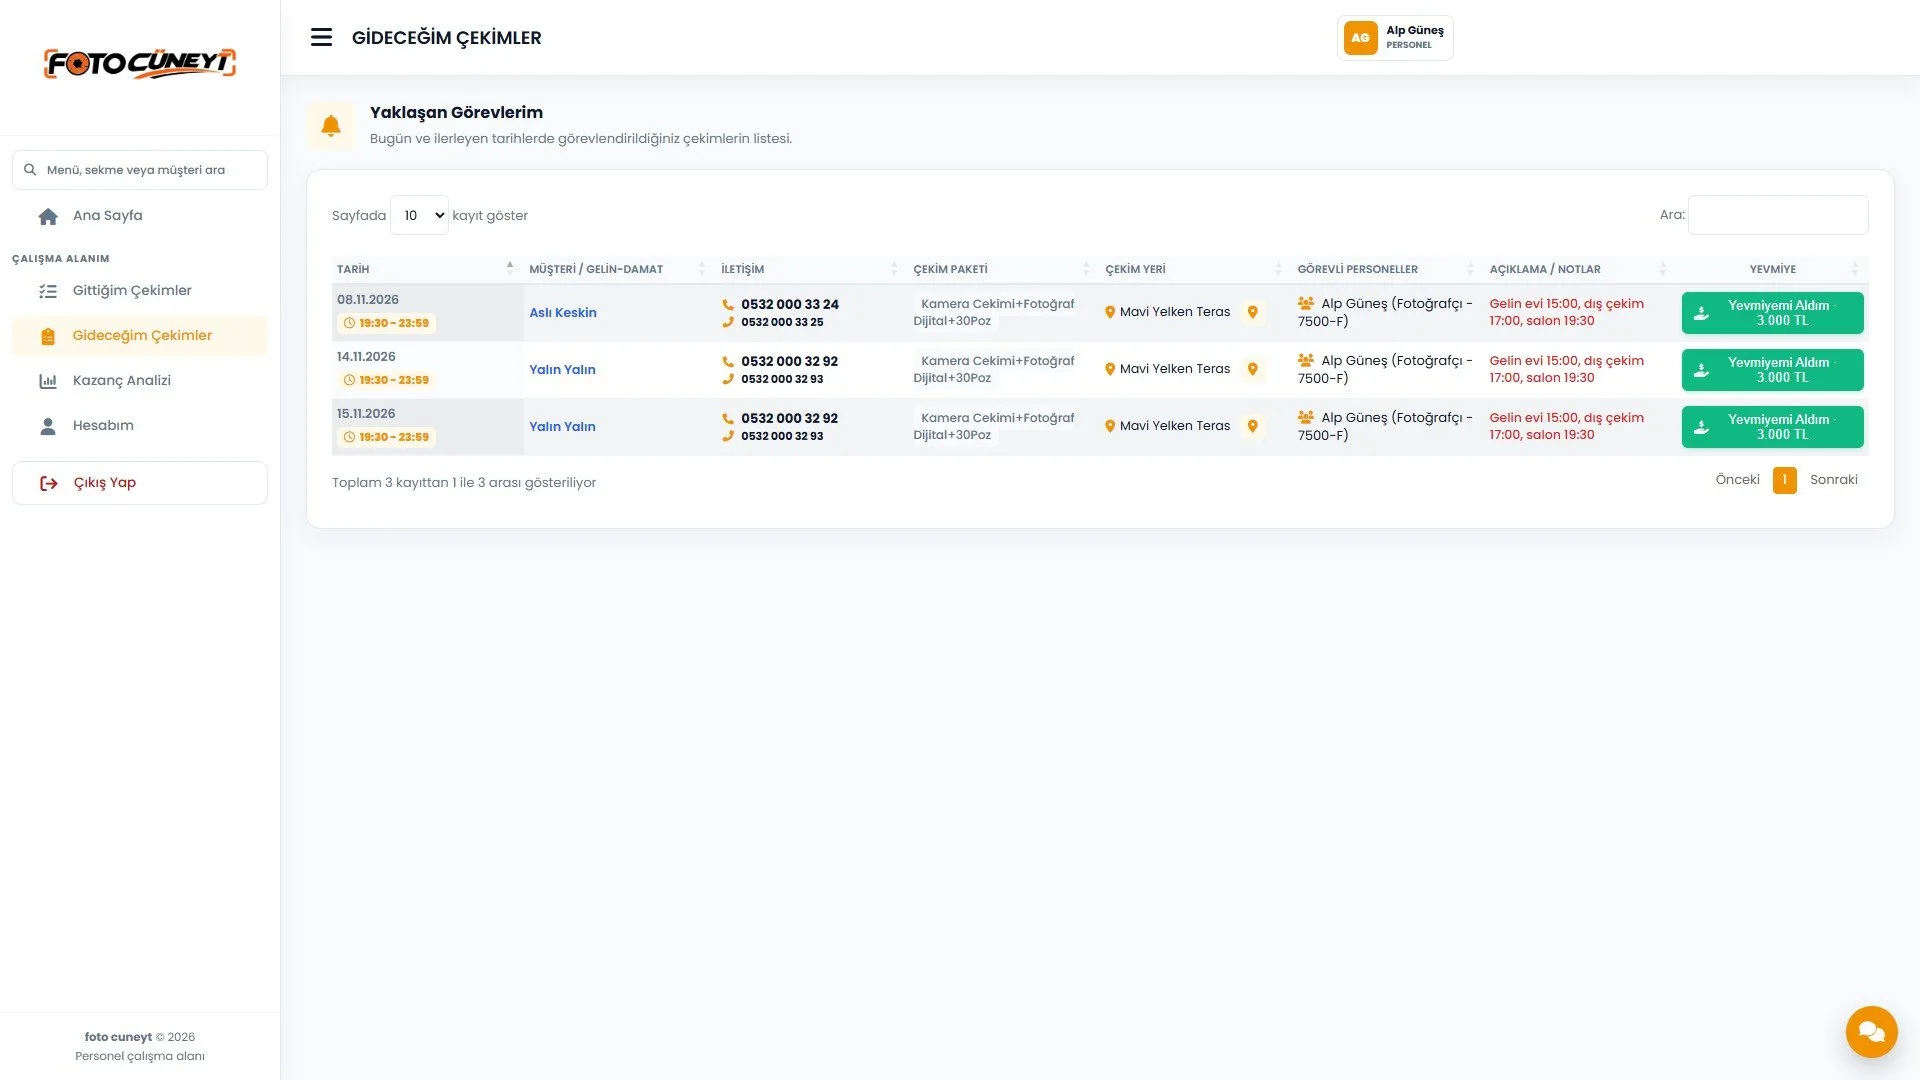1920x1080 pixels.
Task: Click the AG user avatar badge
Action: [1360, 38]
